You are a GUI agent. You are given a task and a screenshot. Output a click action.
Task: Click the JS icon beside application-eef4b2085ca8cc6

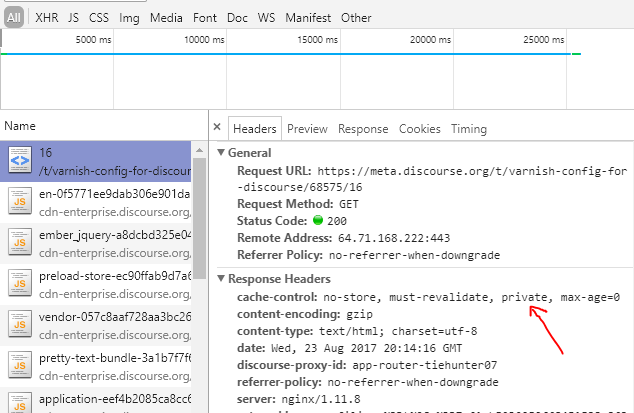[19, 399]
